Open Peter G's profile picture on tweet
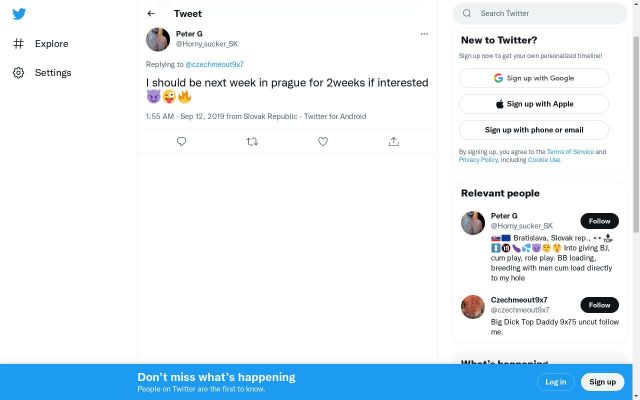The width and height of the screenshot is (640, 400). 158,39
